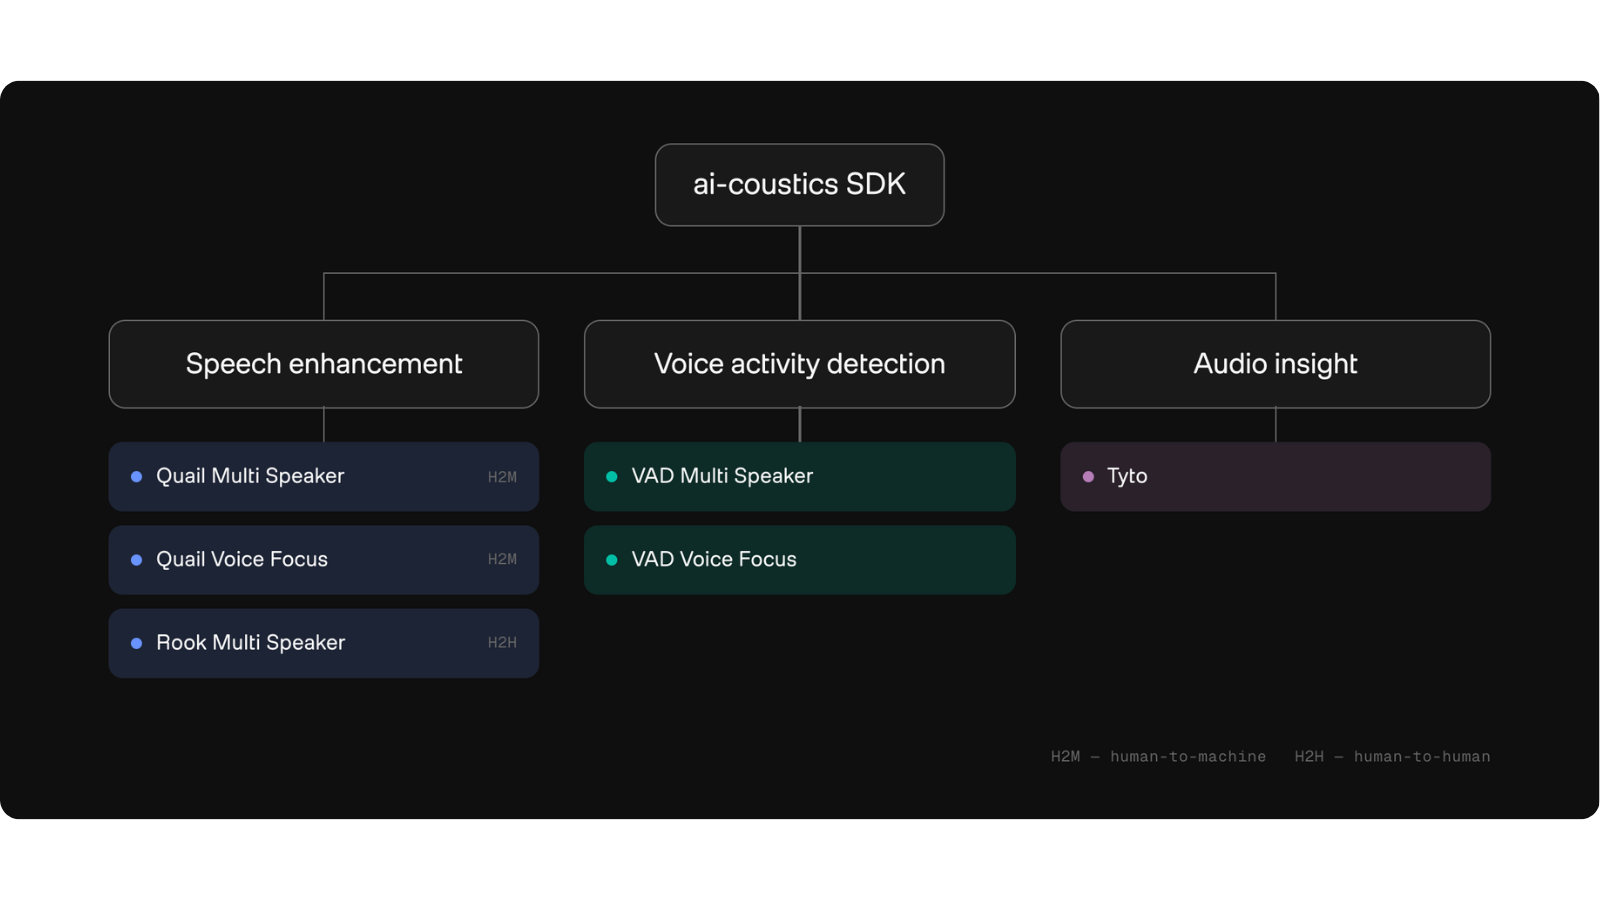
Task: Click the H2H human-to-human legend text
Action: [x=1392, y=757]
